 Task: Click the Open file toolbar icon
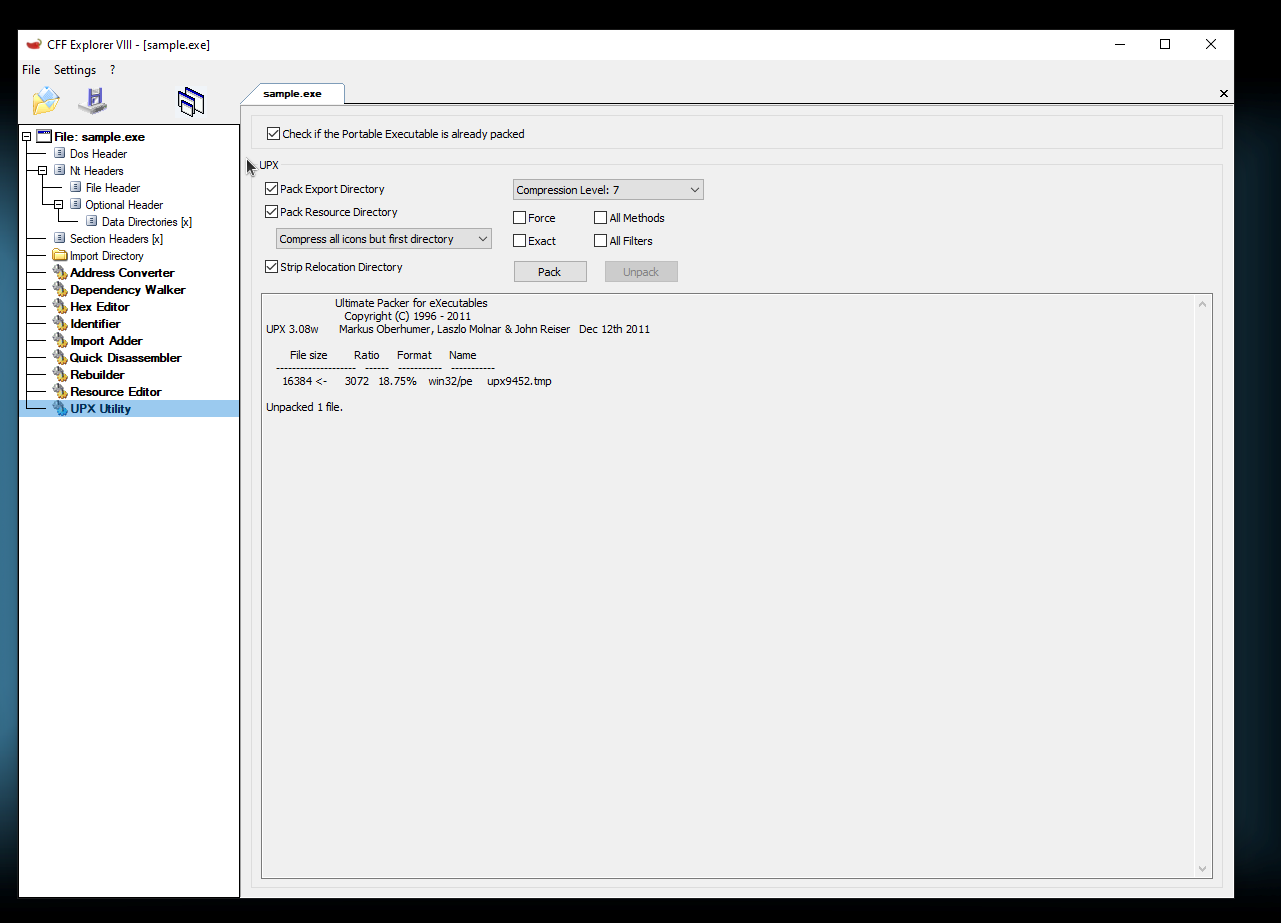[x=46, y=100]
